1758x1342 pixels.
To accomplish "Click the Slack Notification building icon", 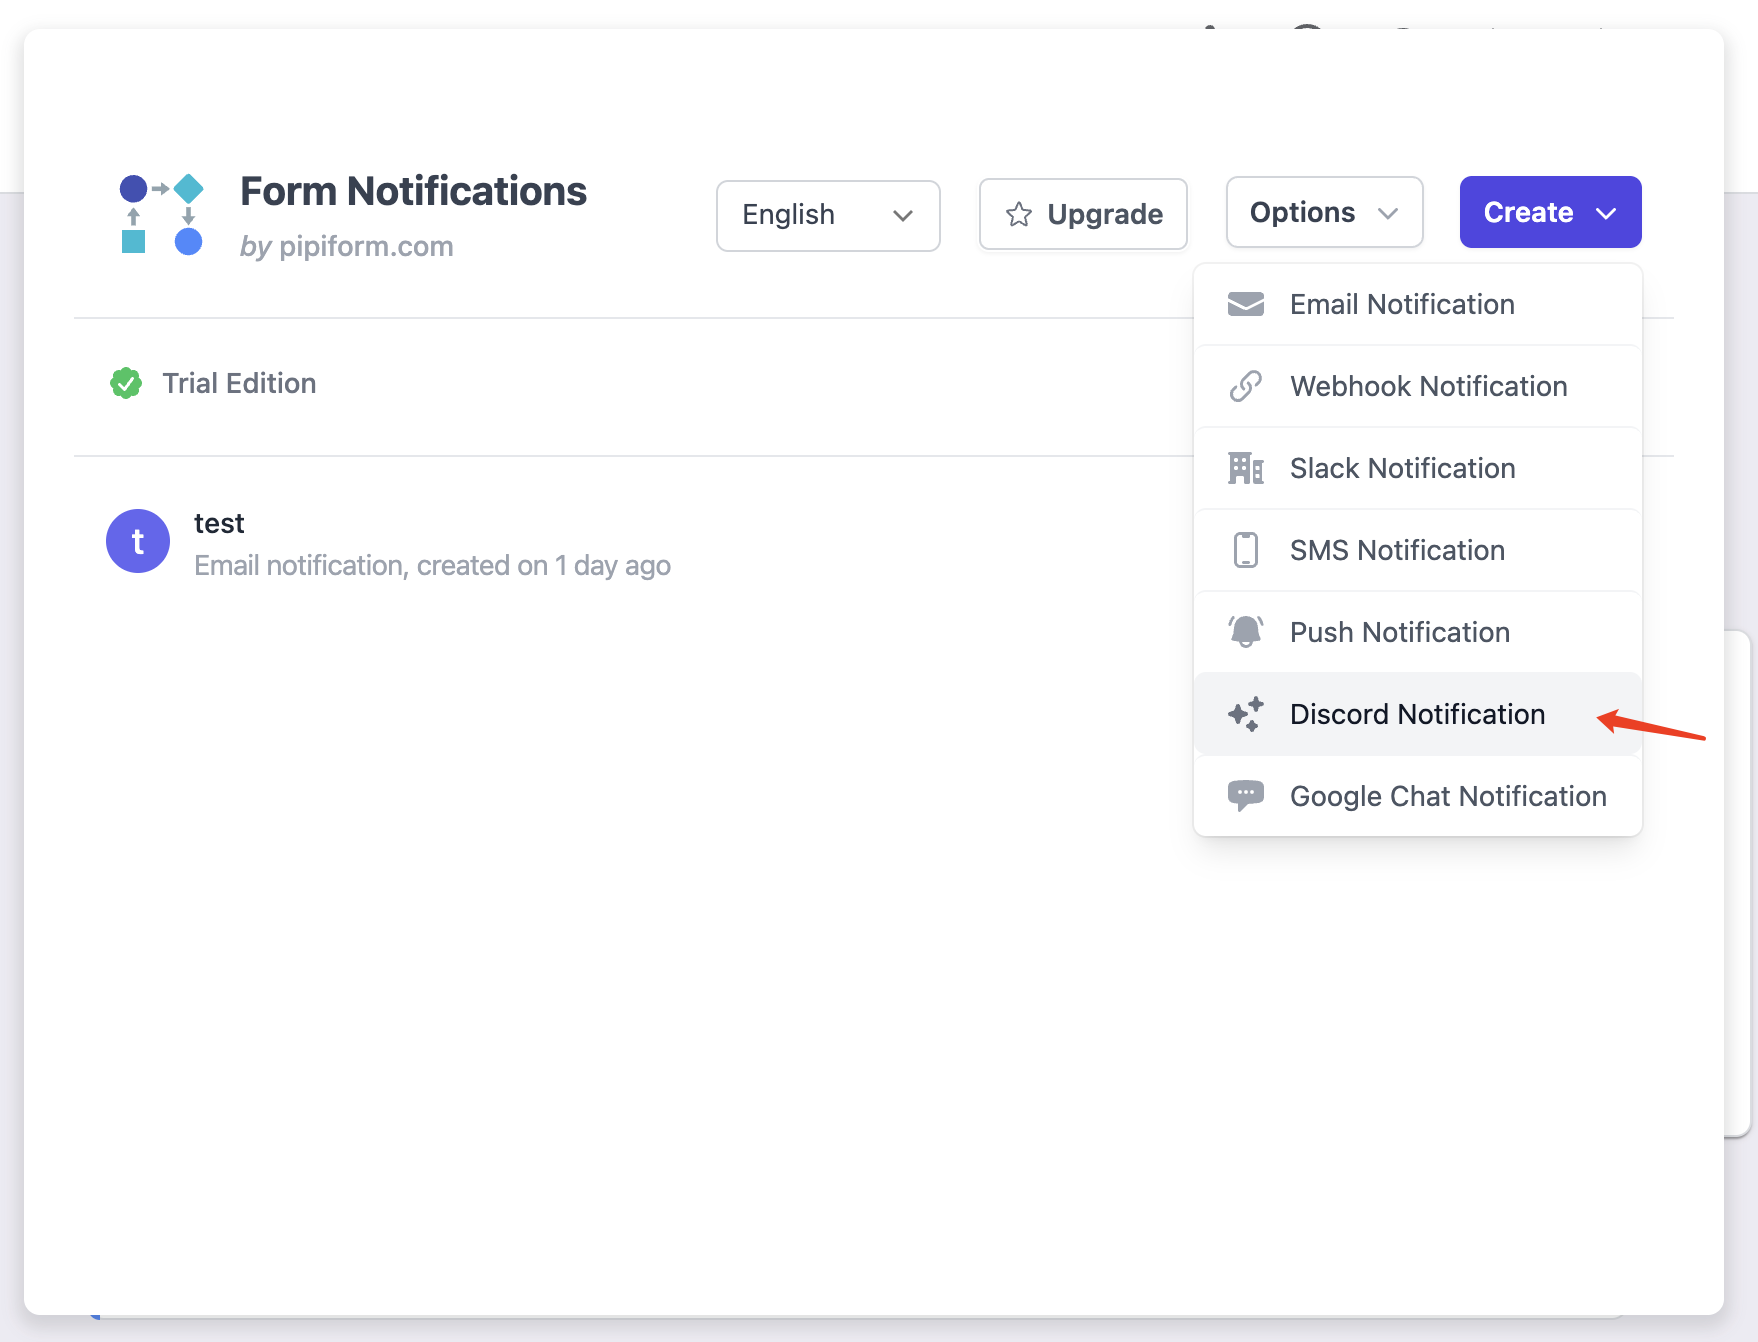I will coord(1246,468).
